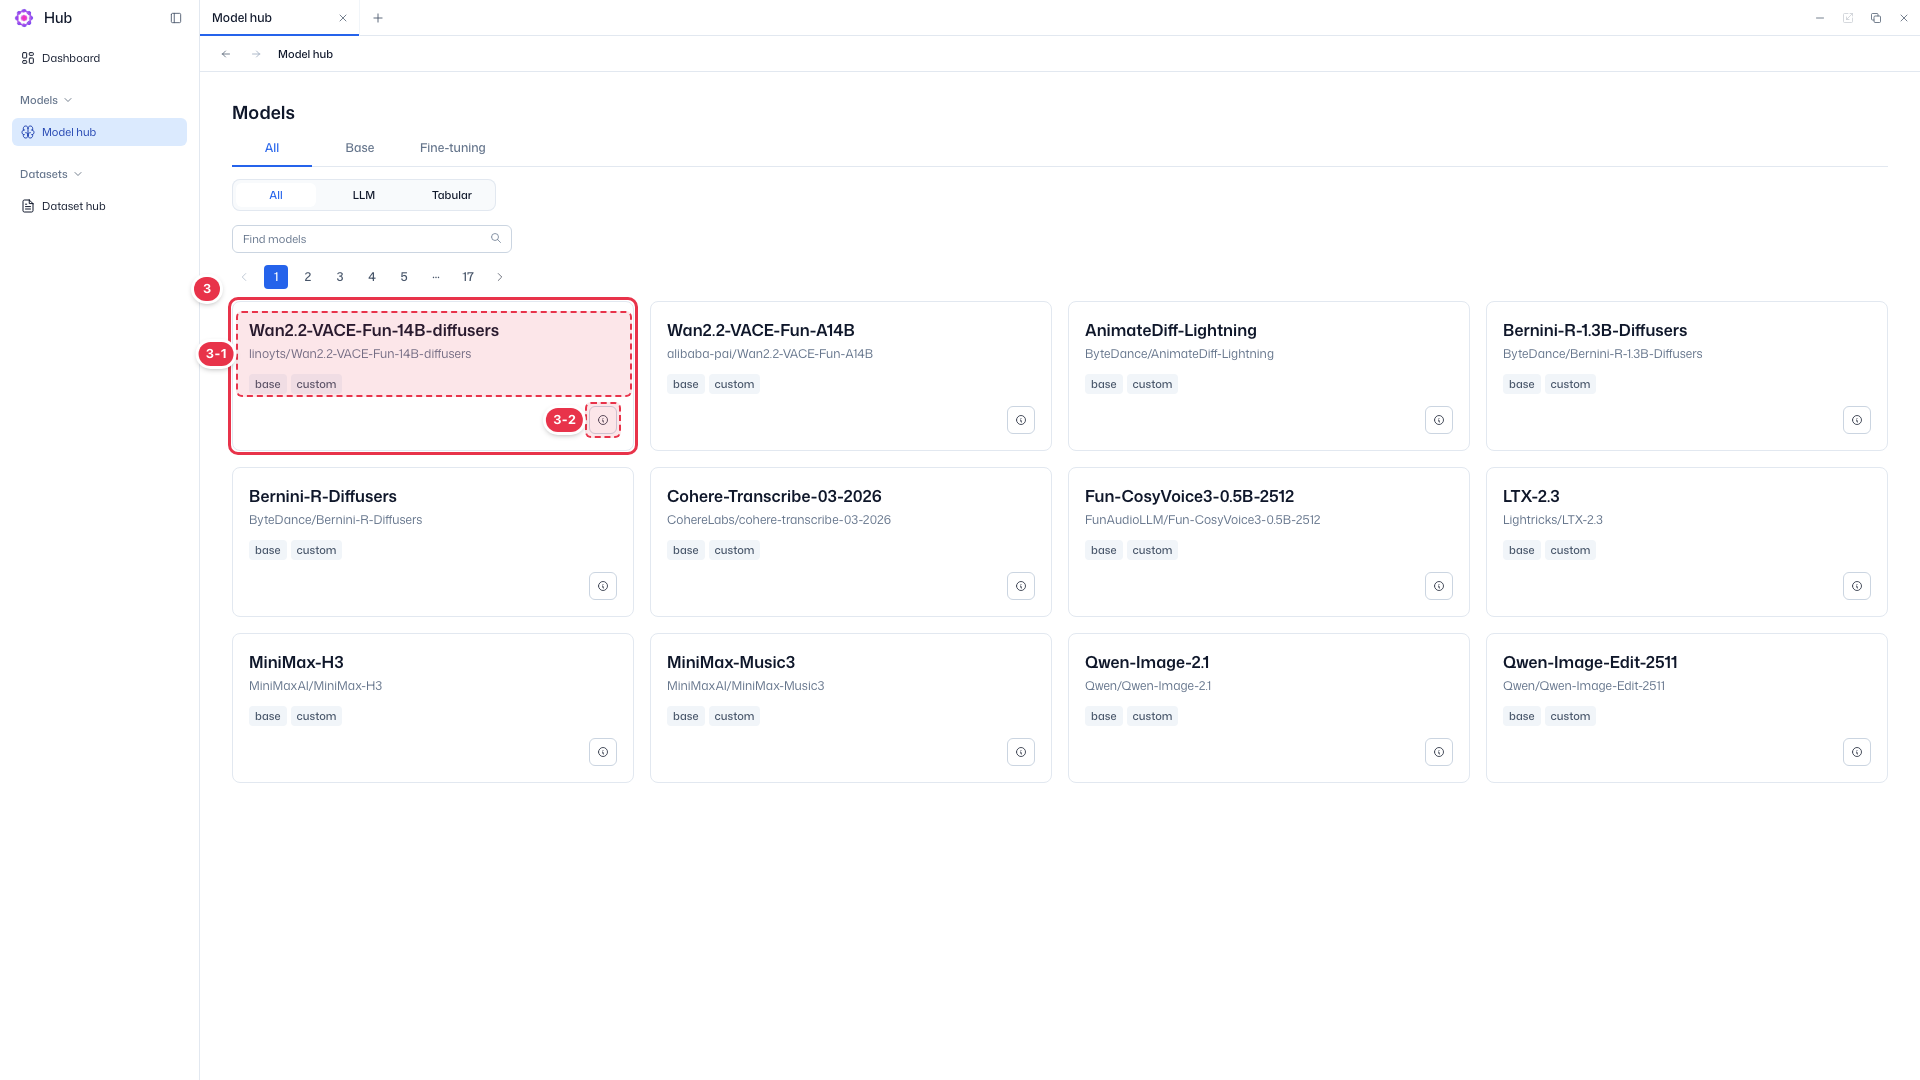Go to previous page of models
This screenshot has width=1920, height=1080.
tap(244, 277)
